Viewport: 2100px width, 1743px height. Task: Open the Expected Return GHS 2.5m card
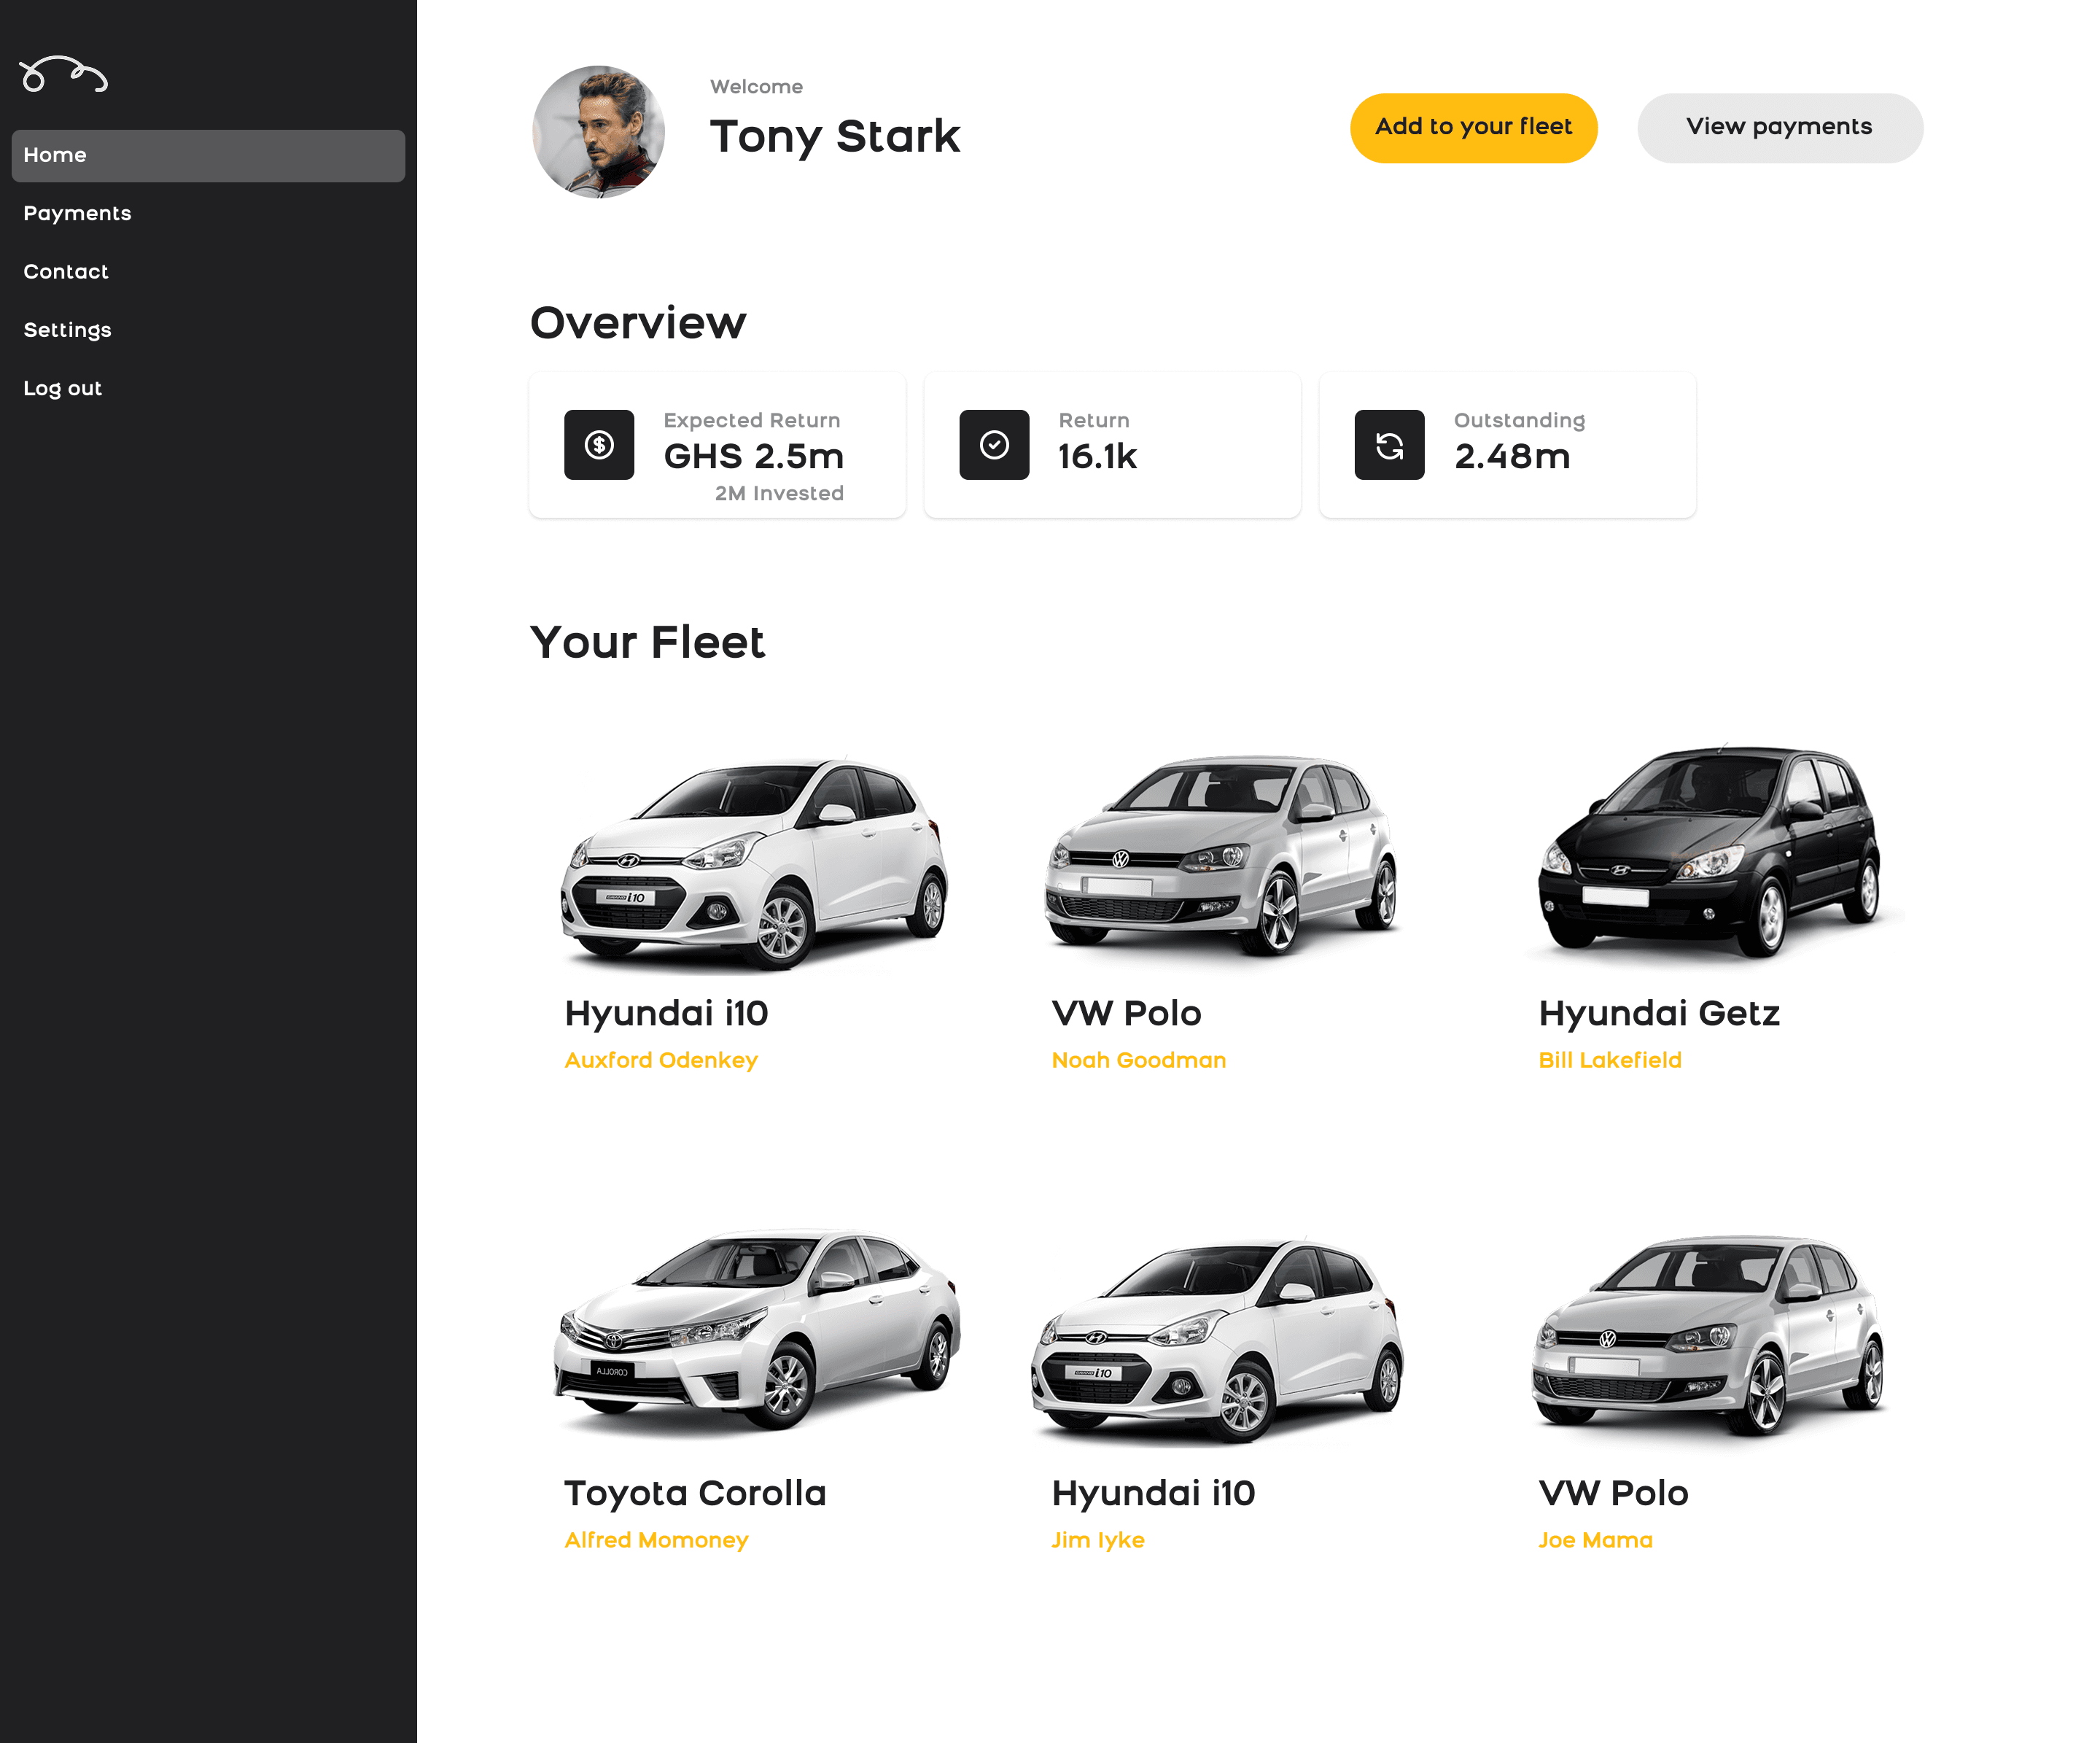click(717, 445)
